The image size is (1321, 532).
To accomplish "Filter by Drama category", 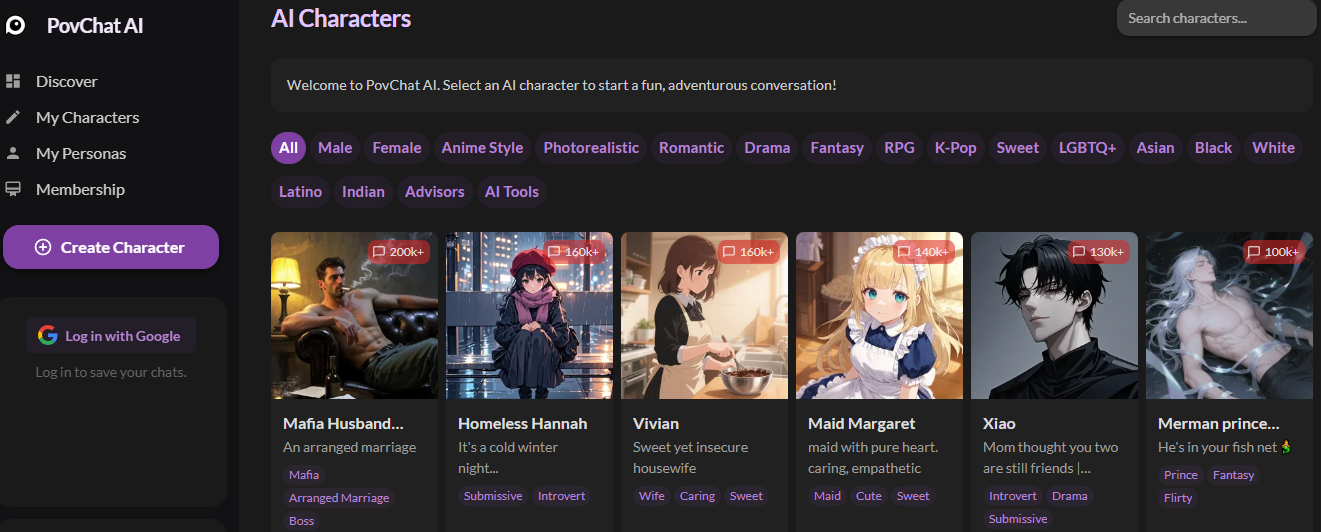I will (767, 148).
